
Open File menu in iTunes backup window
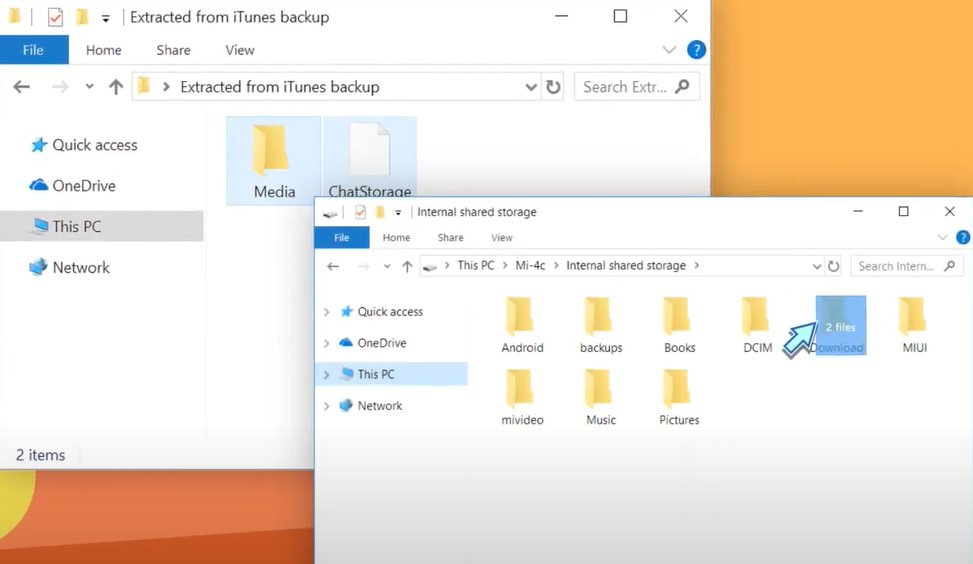coord(34,50)
